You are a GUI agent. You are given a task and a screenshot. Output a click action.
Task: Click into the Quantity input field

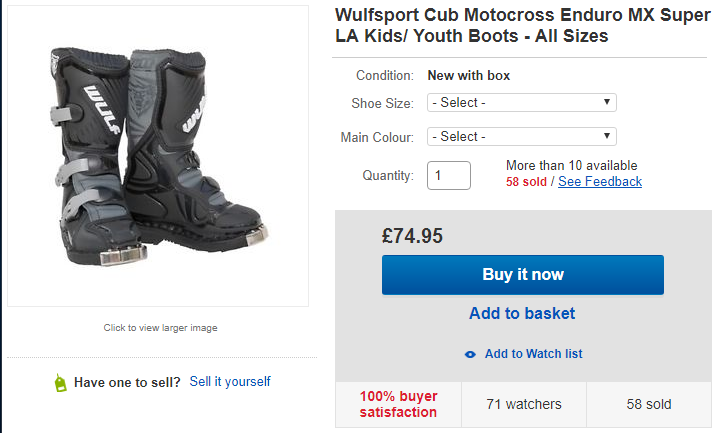(449, 175)
